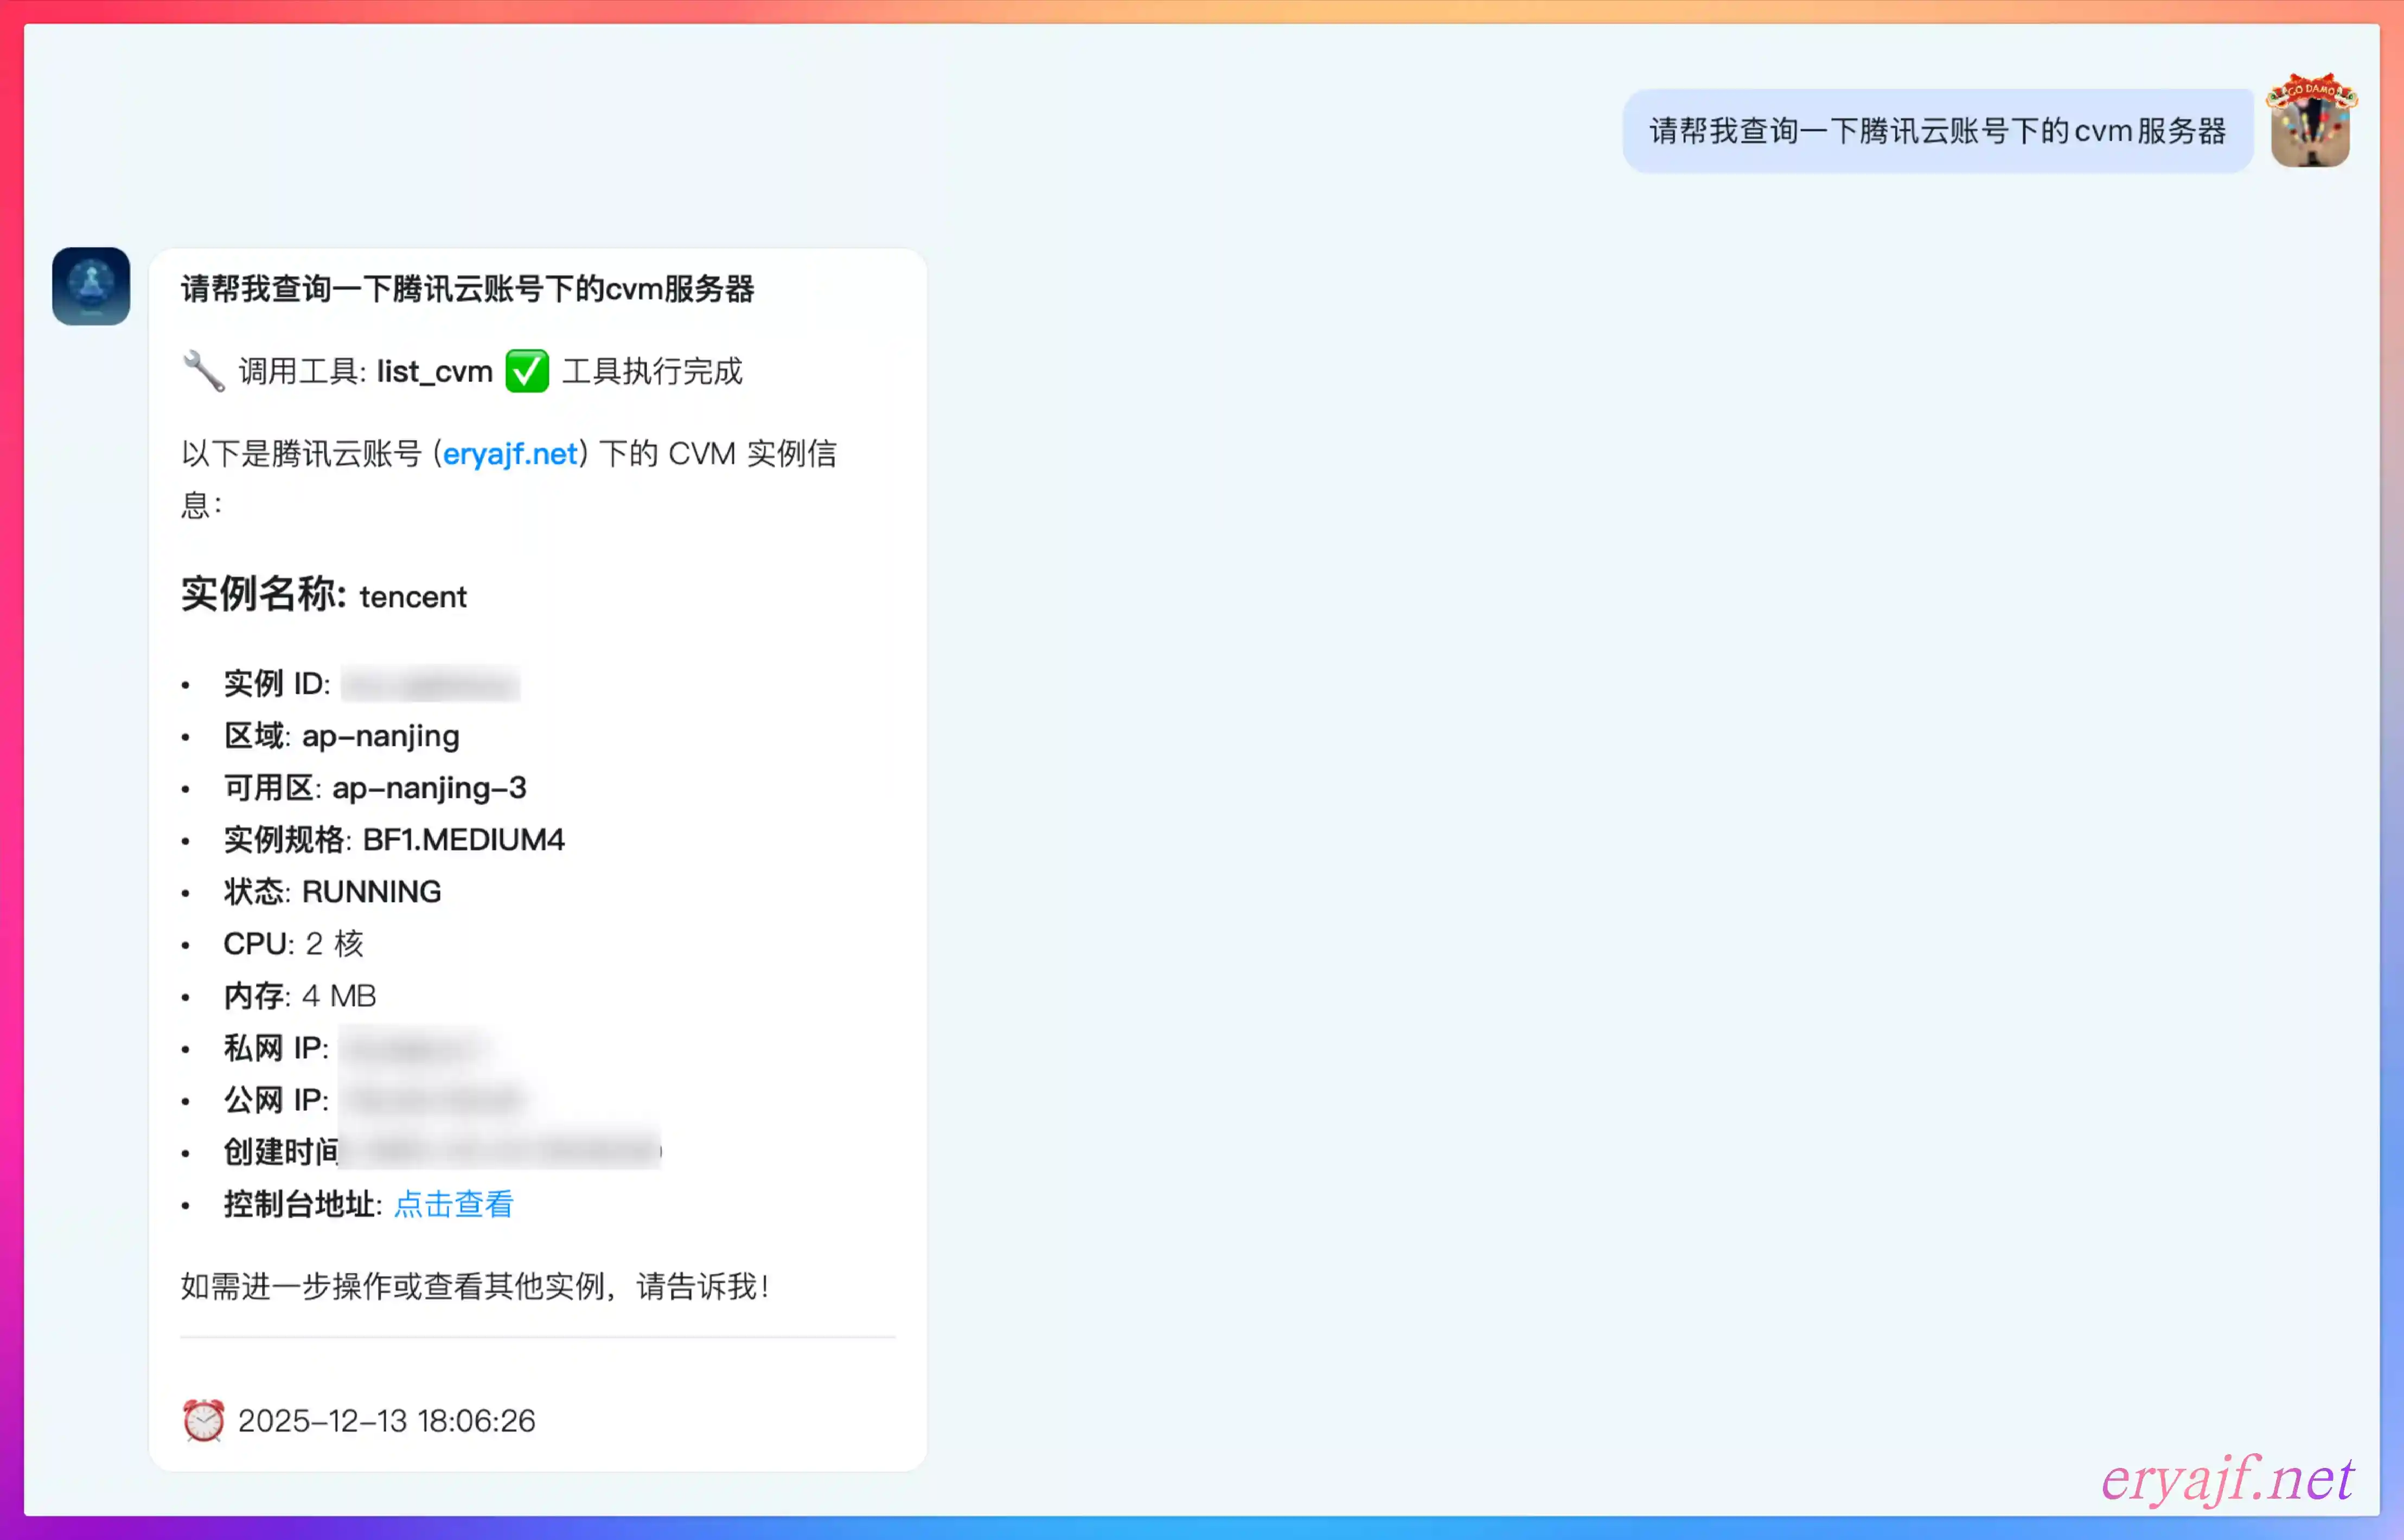Open the 点击查看 console link
This screenshot has height=1540, width=2404.
(453, 1204)
